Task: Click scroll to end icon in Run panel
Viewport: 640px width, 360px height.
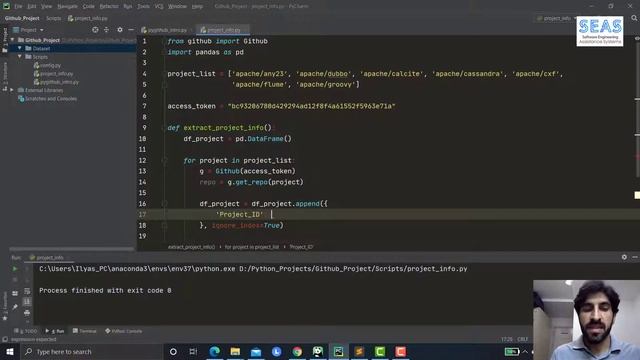Action: [27, 302]
